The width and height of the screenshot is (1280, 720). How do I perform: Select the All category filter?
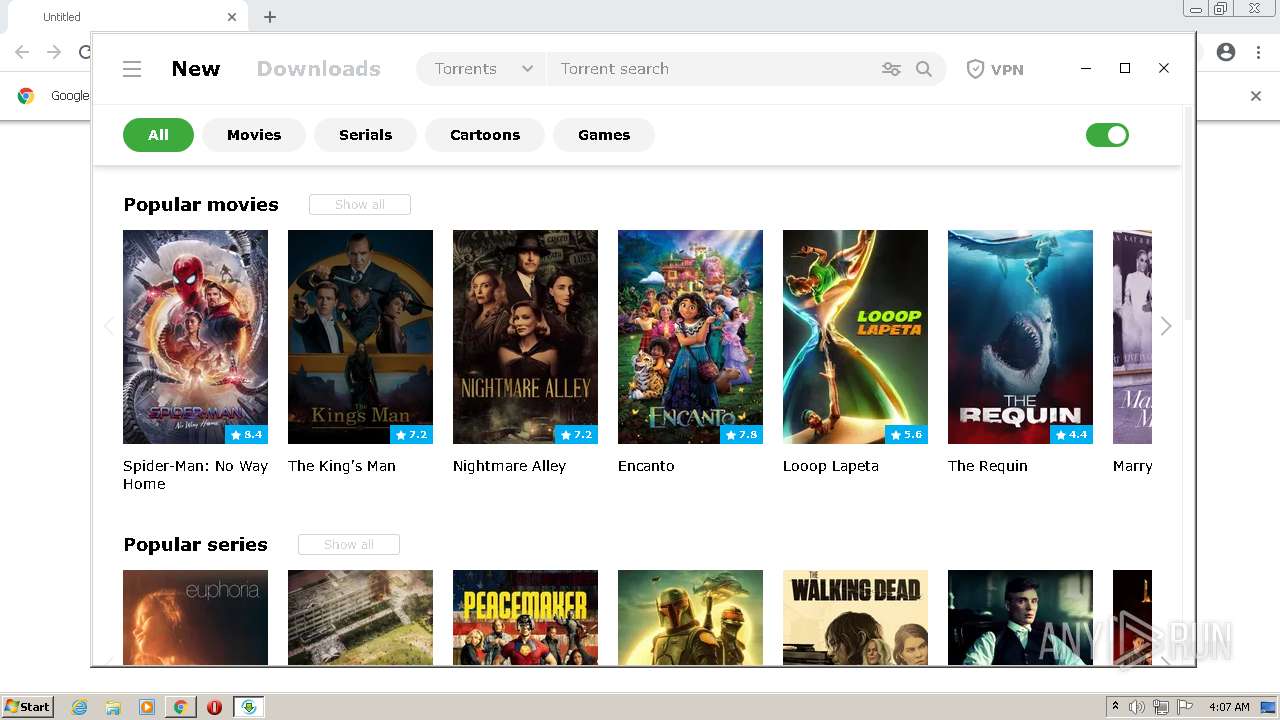(x=158, y=135)
